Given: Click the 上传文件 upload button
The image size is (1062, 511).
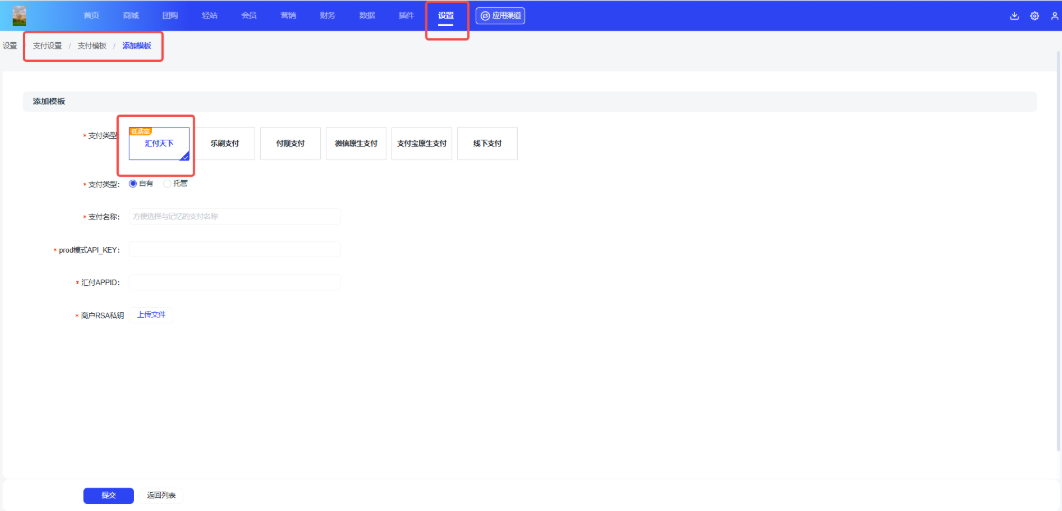Looking at the screenshot, I should (x=151, y=315).
